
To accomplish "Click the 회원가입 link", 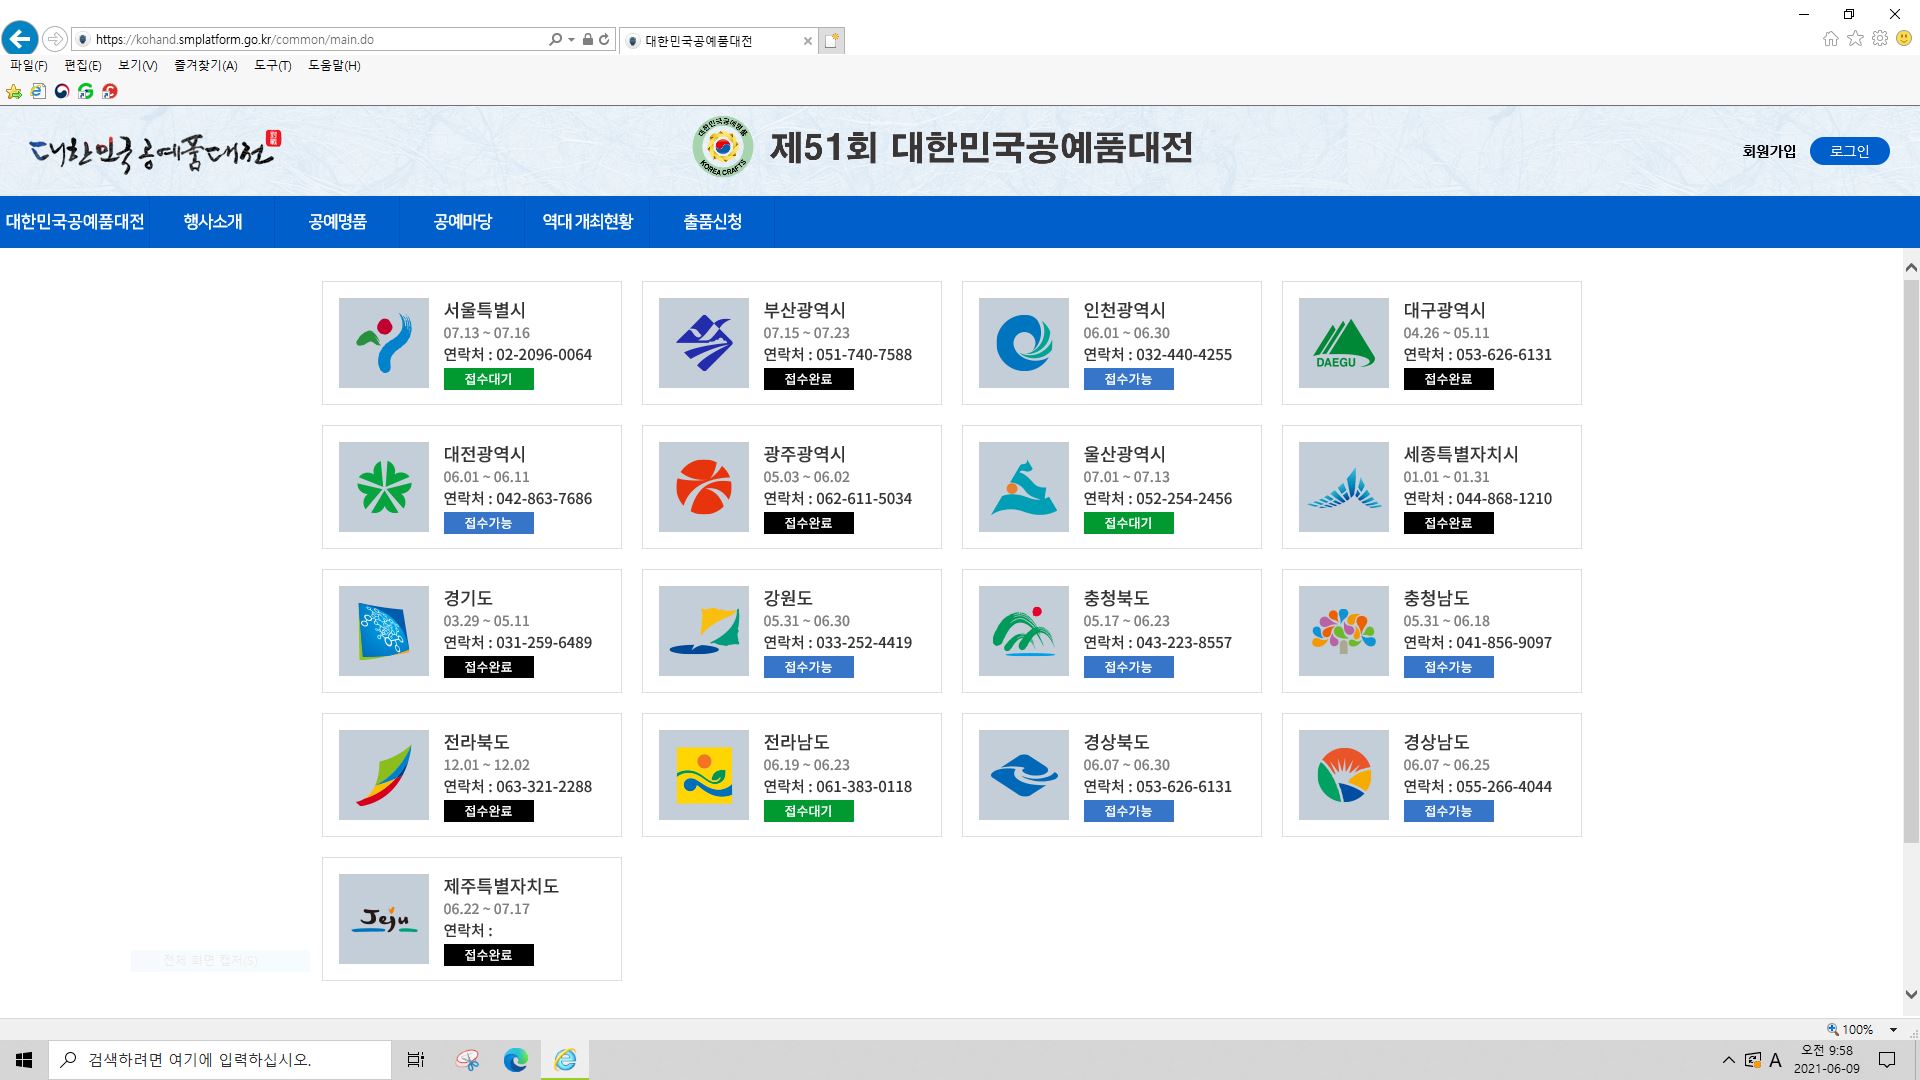I will [1769, 151].
